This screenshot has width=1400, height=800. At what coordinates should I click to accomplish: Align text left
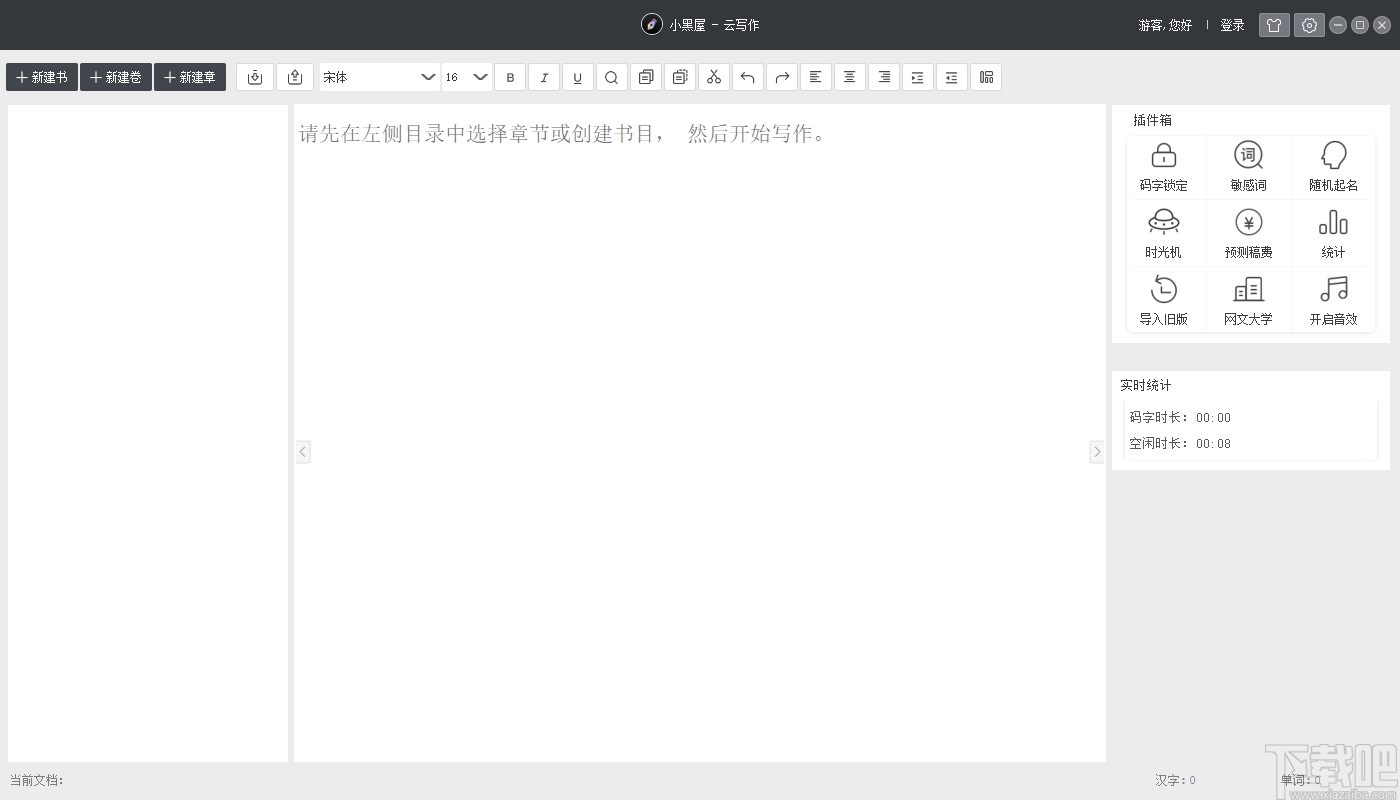pyautogui.click(x=816, y=77)
